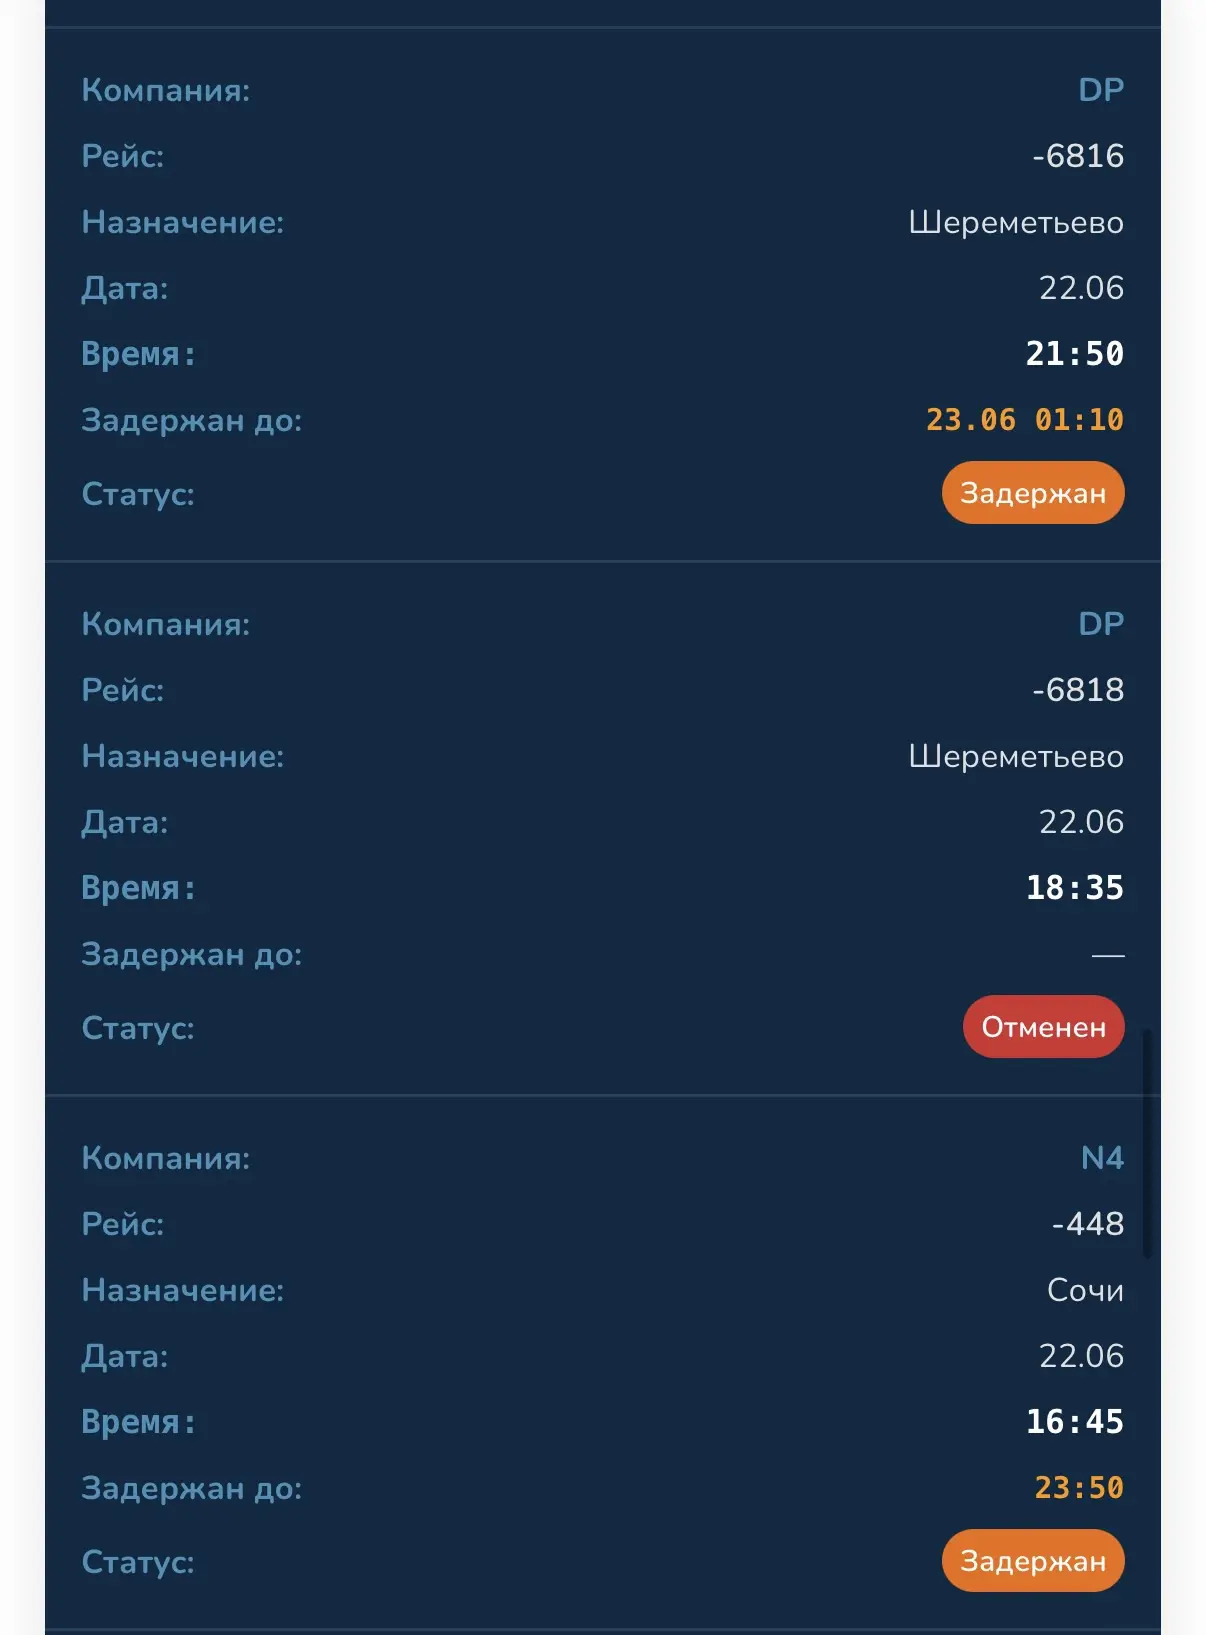Click the red Отменен status badge
This screenshot has width=1206, height=1635.
pos(1044,1027)
